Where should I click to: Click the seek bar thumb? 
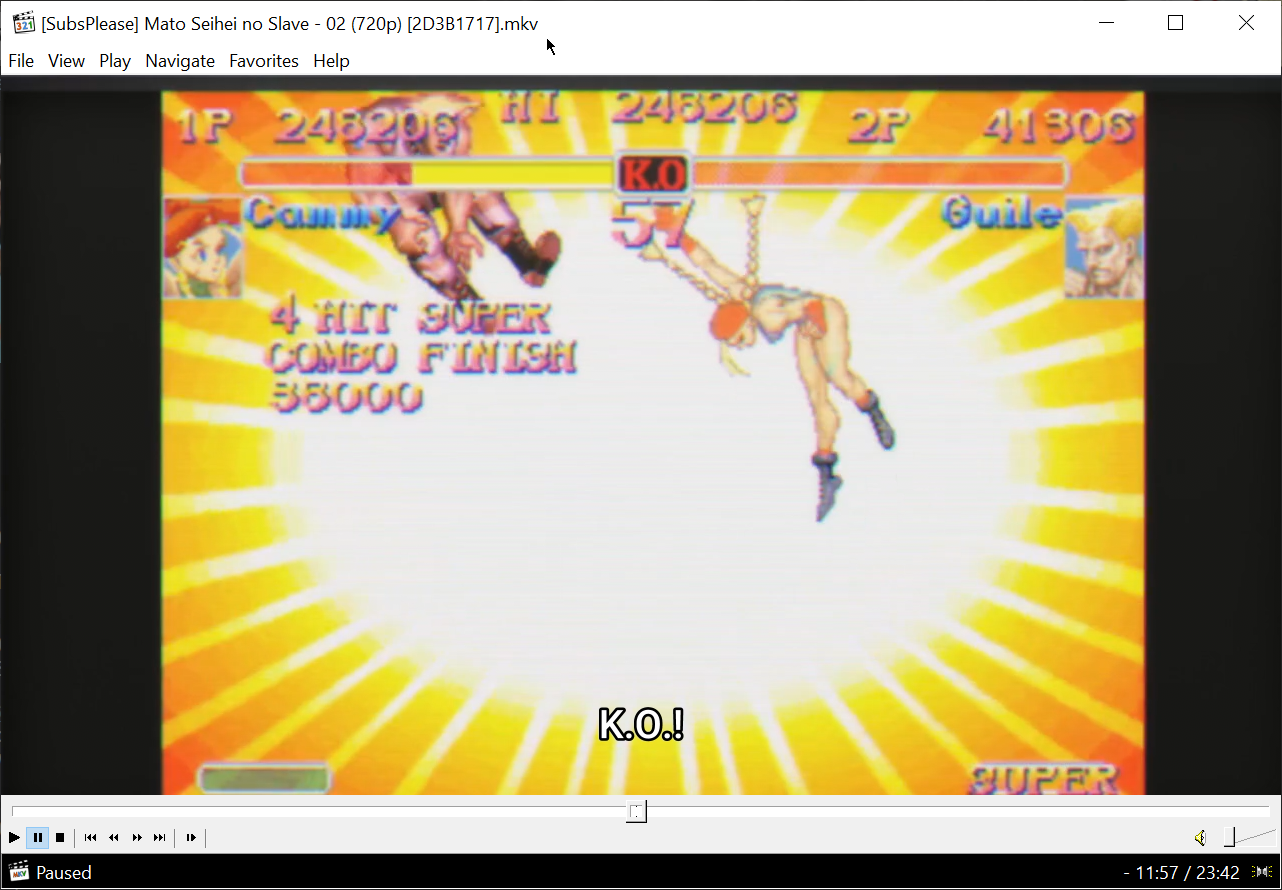pyautogui.click(x=637, y=811)
